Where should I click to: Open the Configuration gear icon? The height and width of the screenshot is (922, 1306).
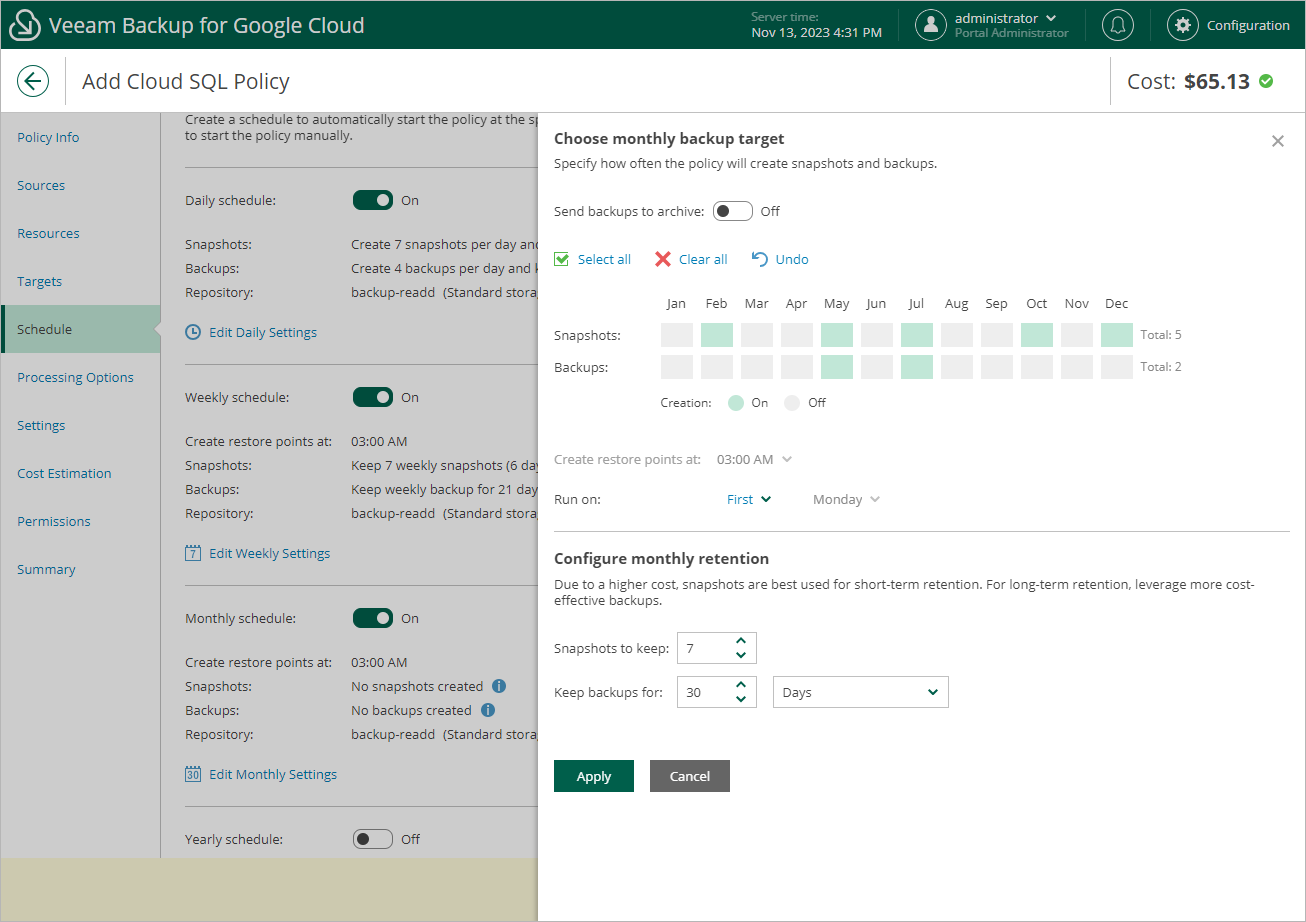(1183, 25)
